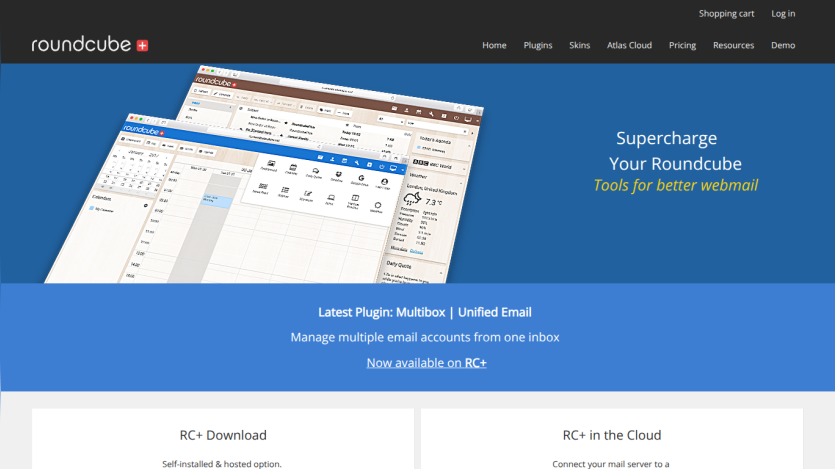Viewport: 835px width, 469px height.
Task: Click 'Connect your mail server to a' text
Action: coord(611,464)
